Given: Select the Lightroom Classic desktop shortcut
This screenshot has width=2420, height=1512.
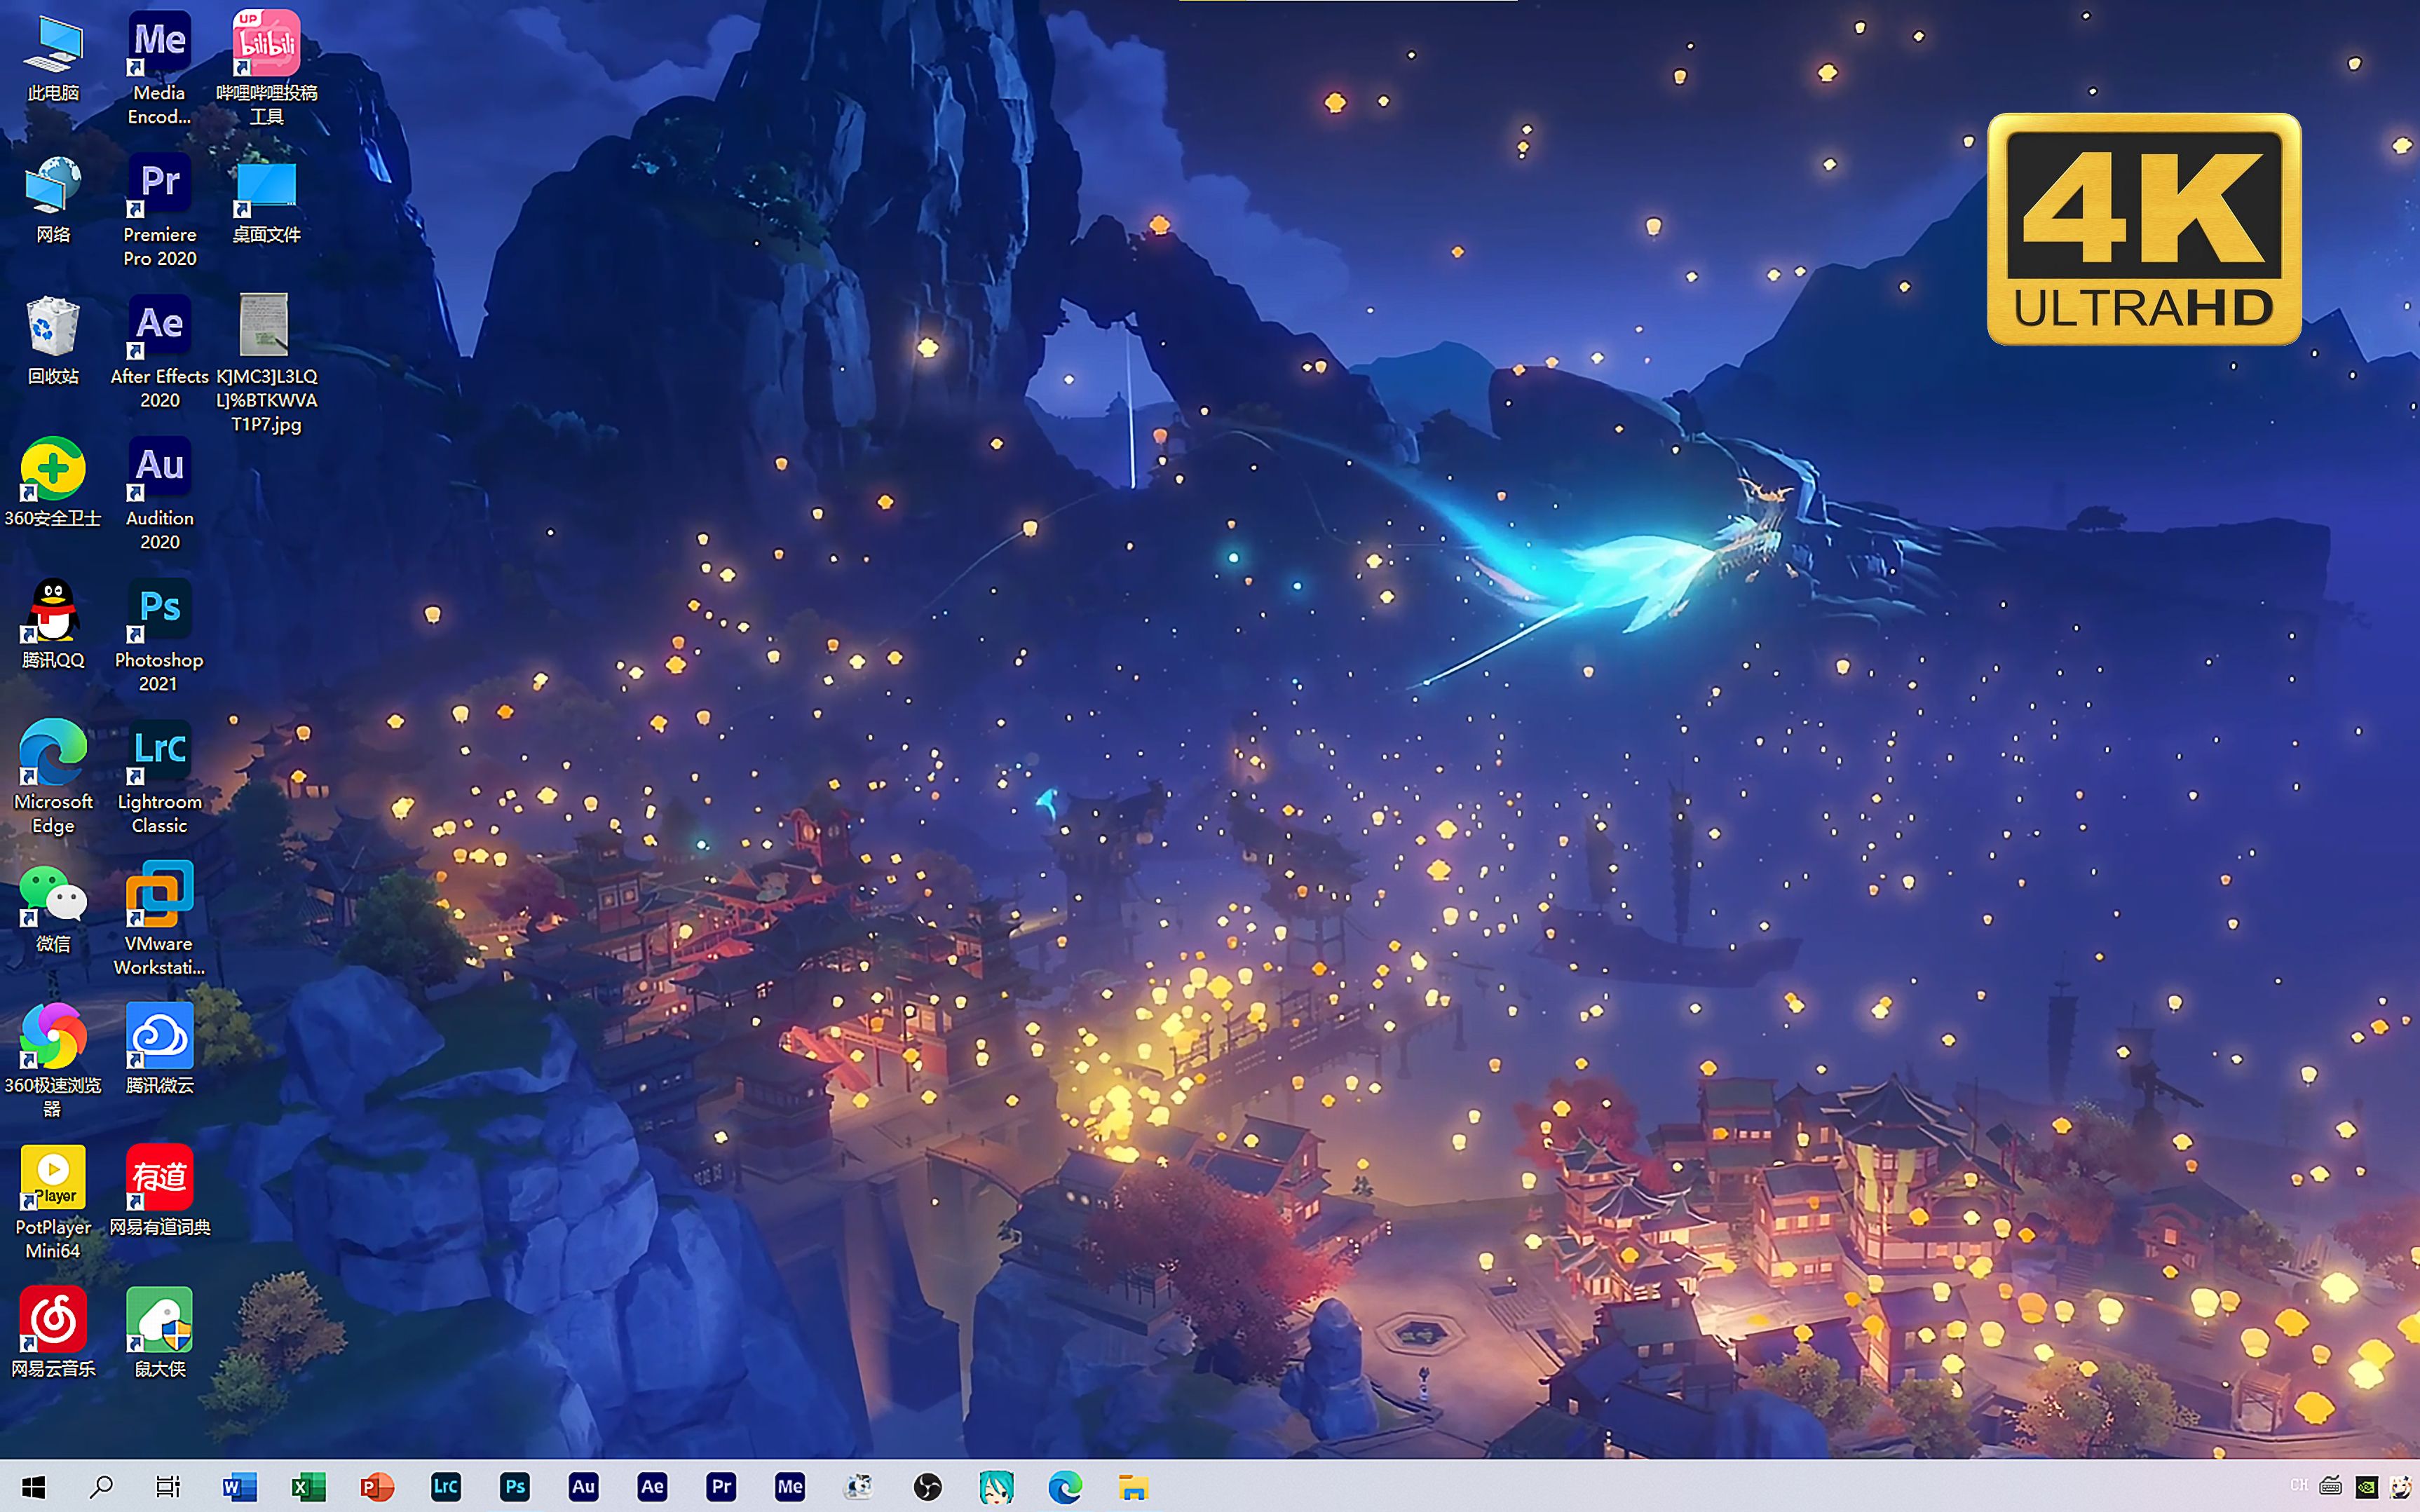Looking at the screenshot, I should pyautogui.click(x=159, y=778).
